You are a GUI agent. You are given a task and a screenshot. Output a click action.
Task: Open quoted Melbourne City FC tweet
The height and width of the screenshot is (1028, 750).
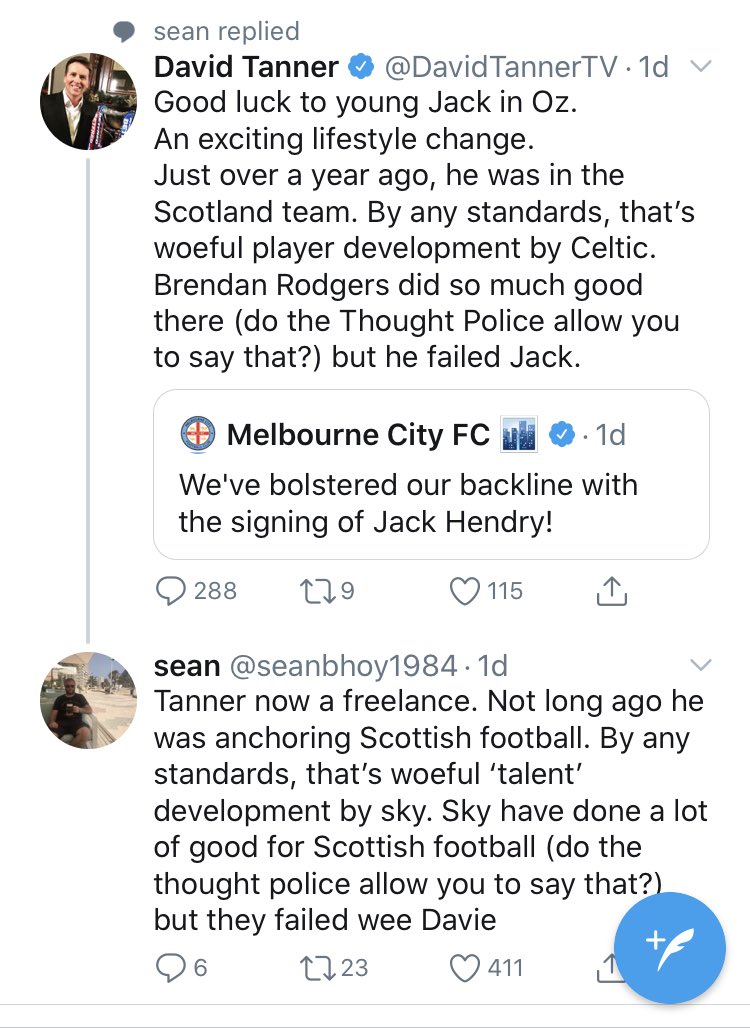tap(431, 475)
